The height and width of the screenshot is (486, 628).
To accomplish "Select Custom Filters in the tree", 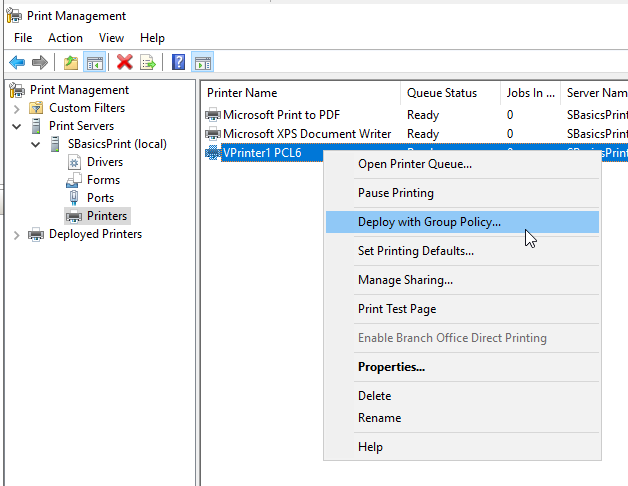I will click(87, 108).
